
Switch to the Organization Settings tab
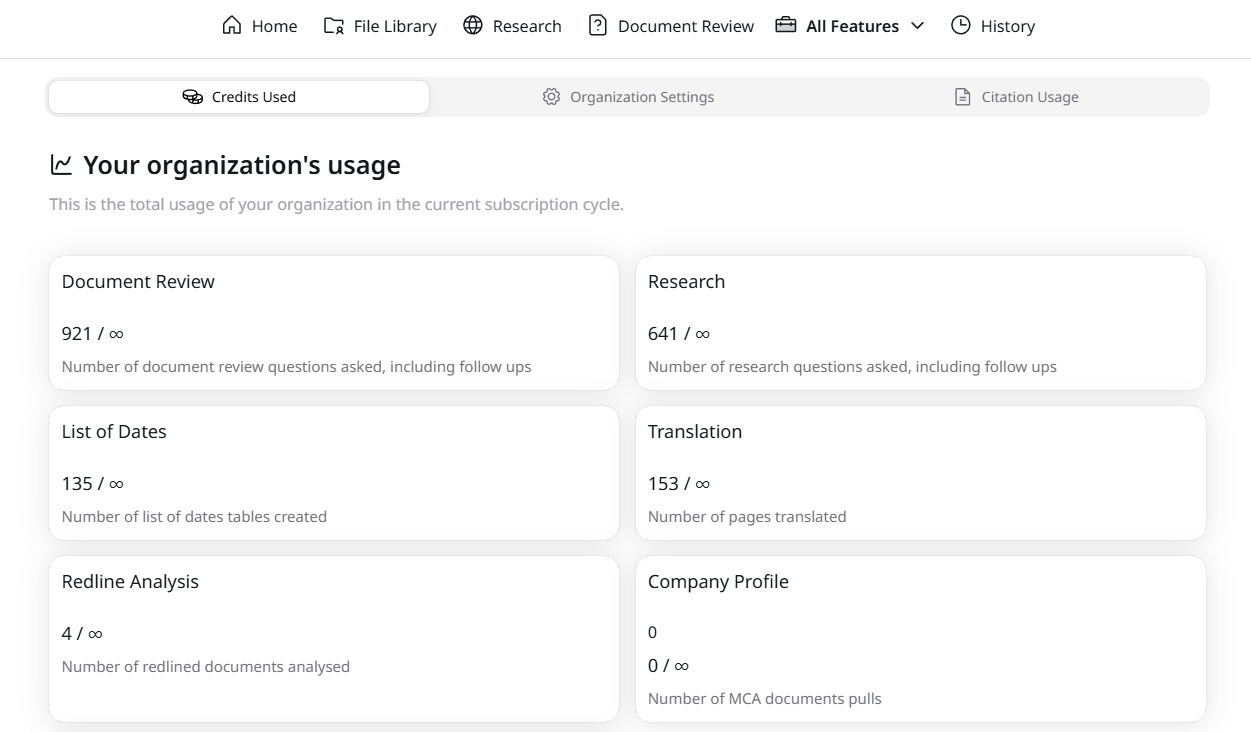click(x=641, y=97)
